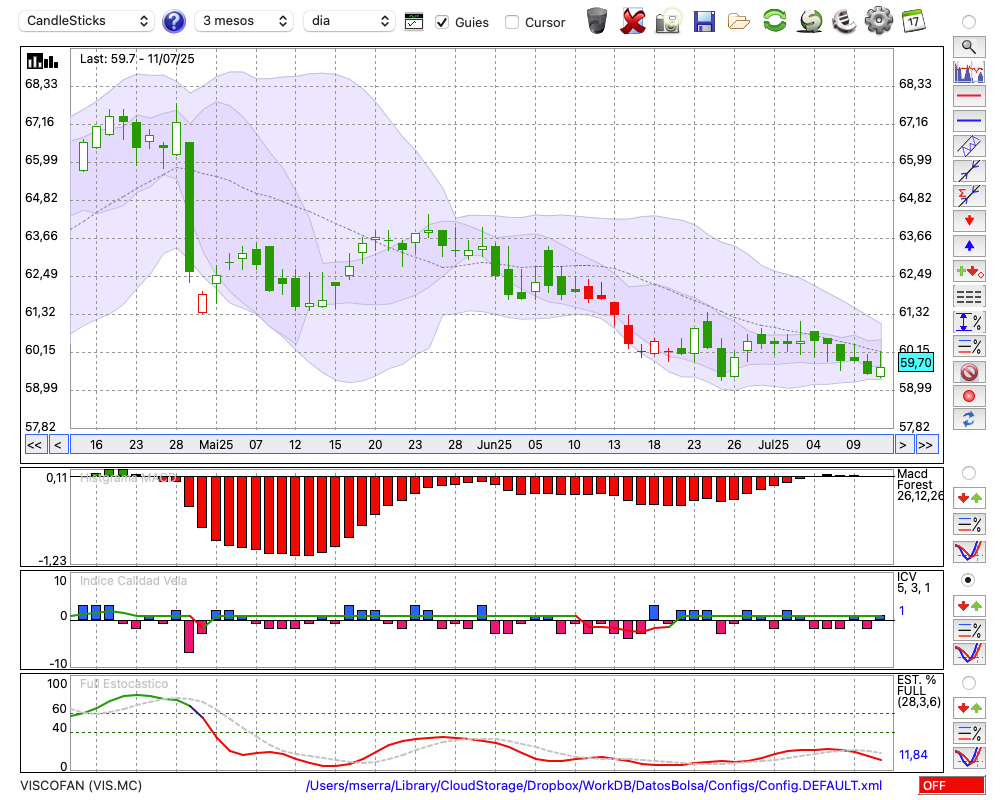Save using the blue floppy disk icon
The height and width of the screenshot is (800, 1000).
[703, 21]
